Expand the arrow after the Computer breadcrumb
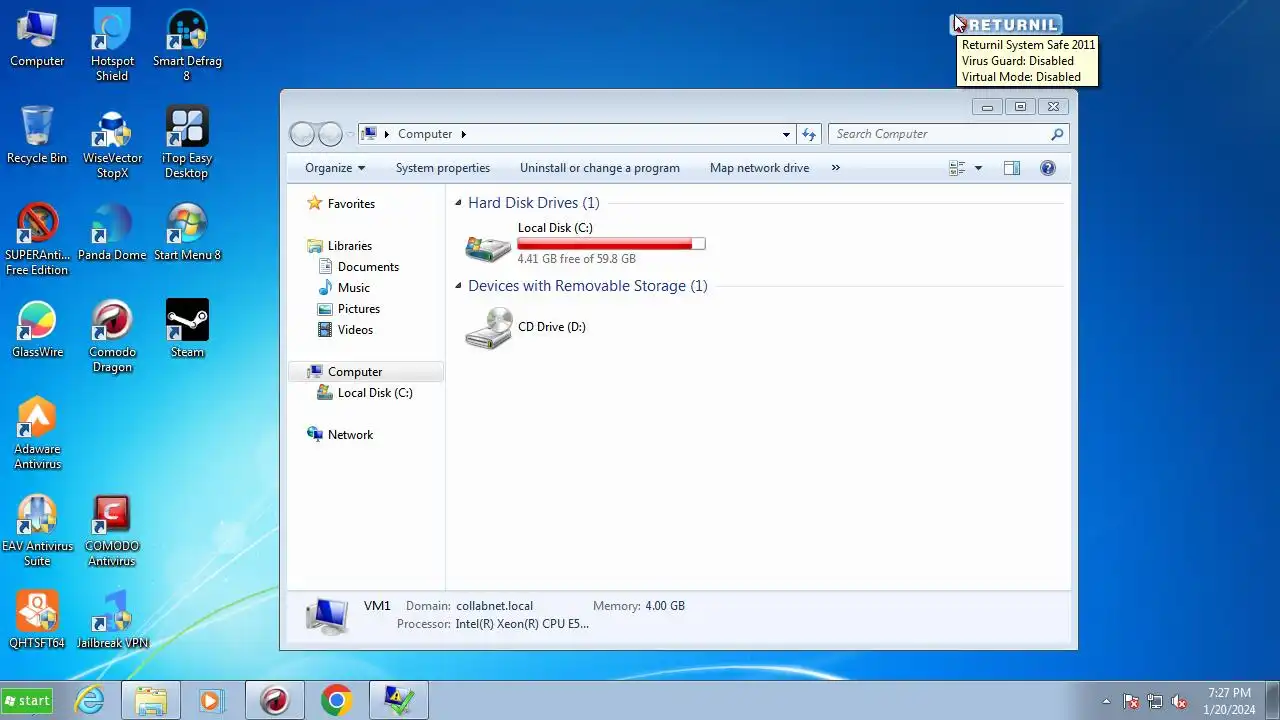 464,134
